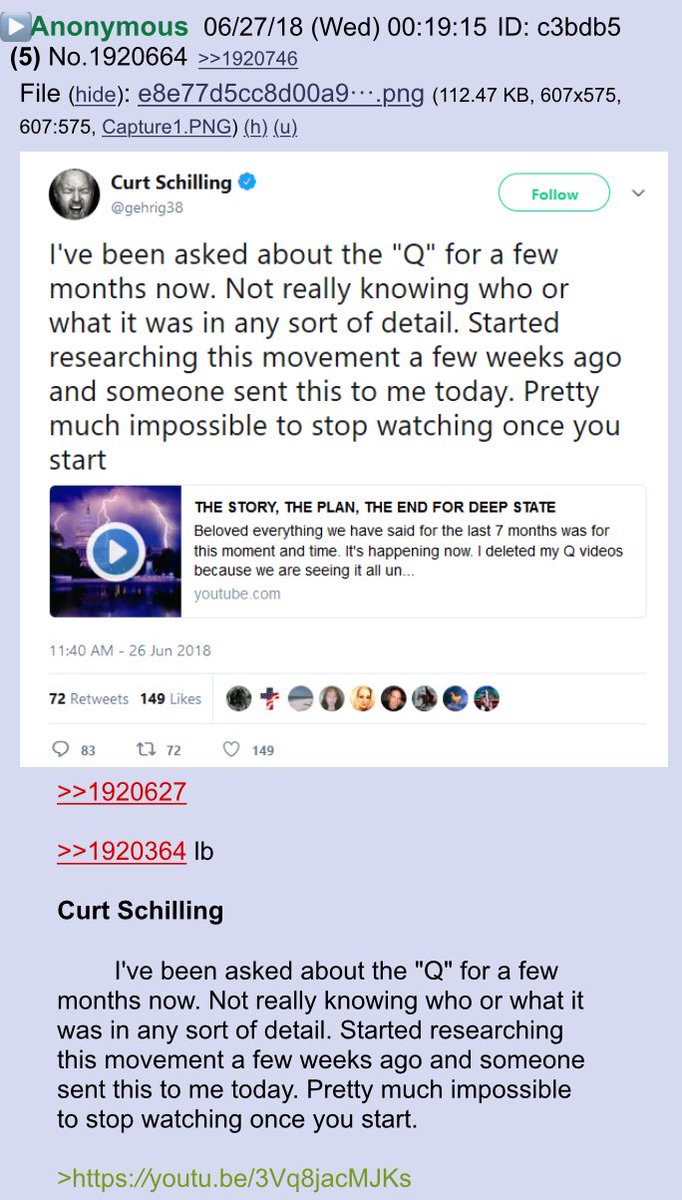Click the verified badge next to Curt Schilling
682x1200 pixels.
point(248,182)
